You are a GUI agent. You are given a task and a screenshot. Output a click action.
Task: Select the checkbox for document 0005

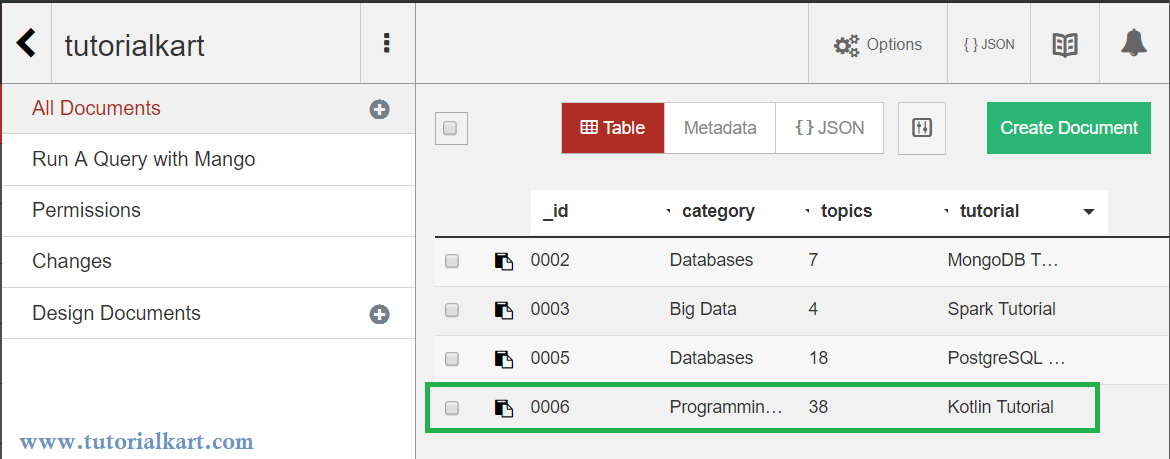[x=451, y=359]
